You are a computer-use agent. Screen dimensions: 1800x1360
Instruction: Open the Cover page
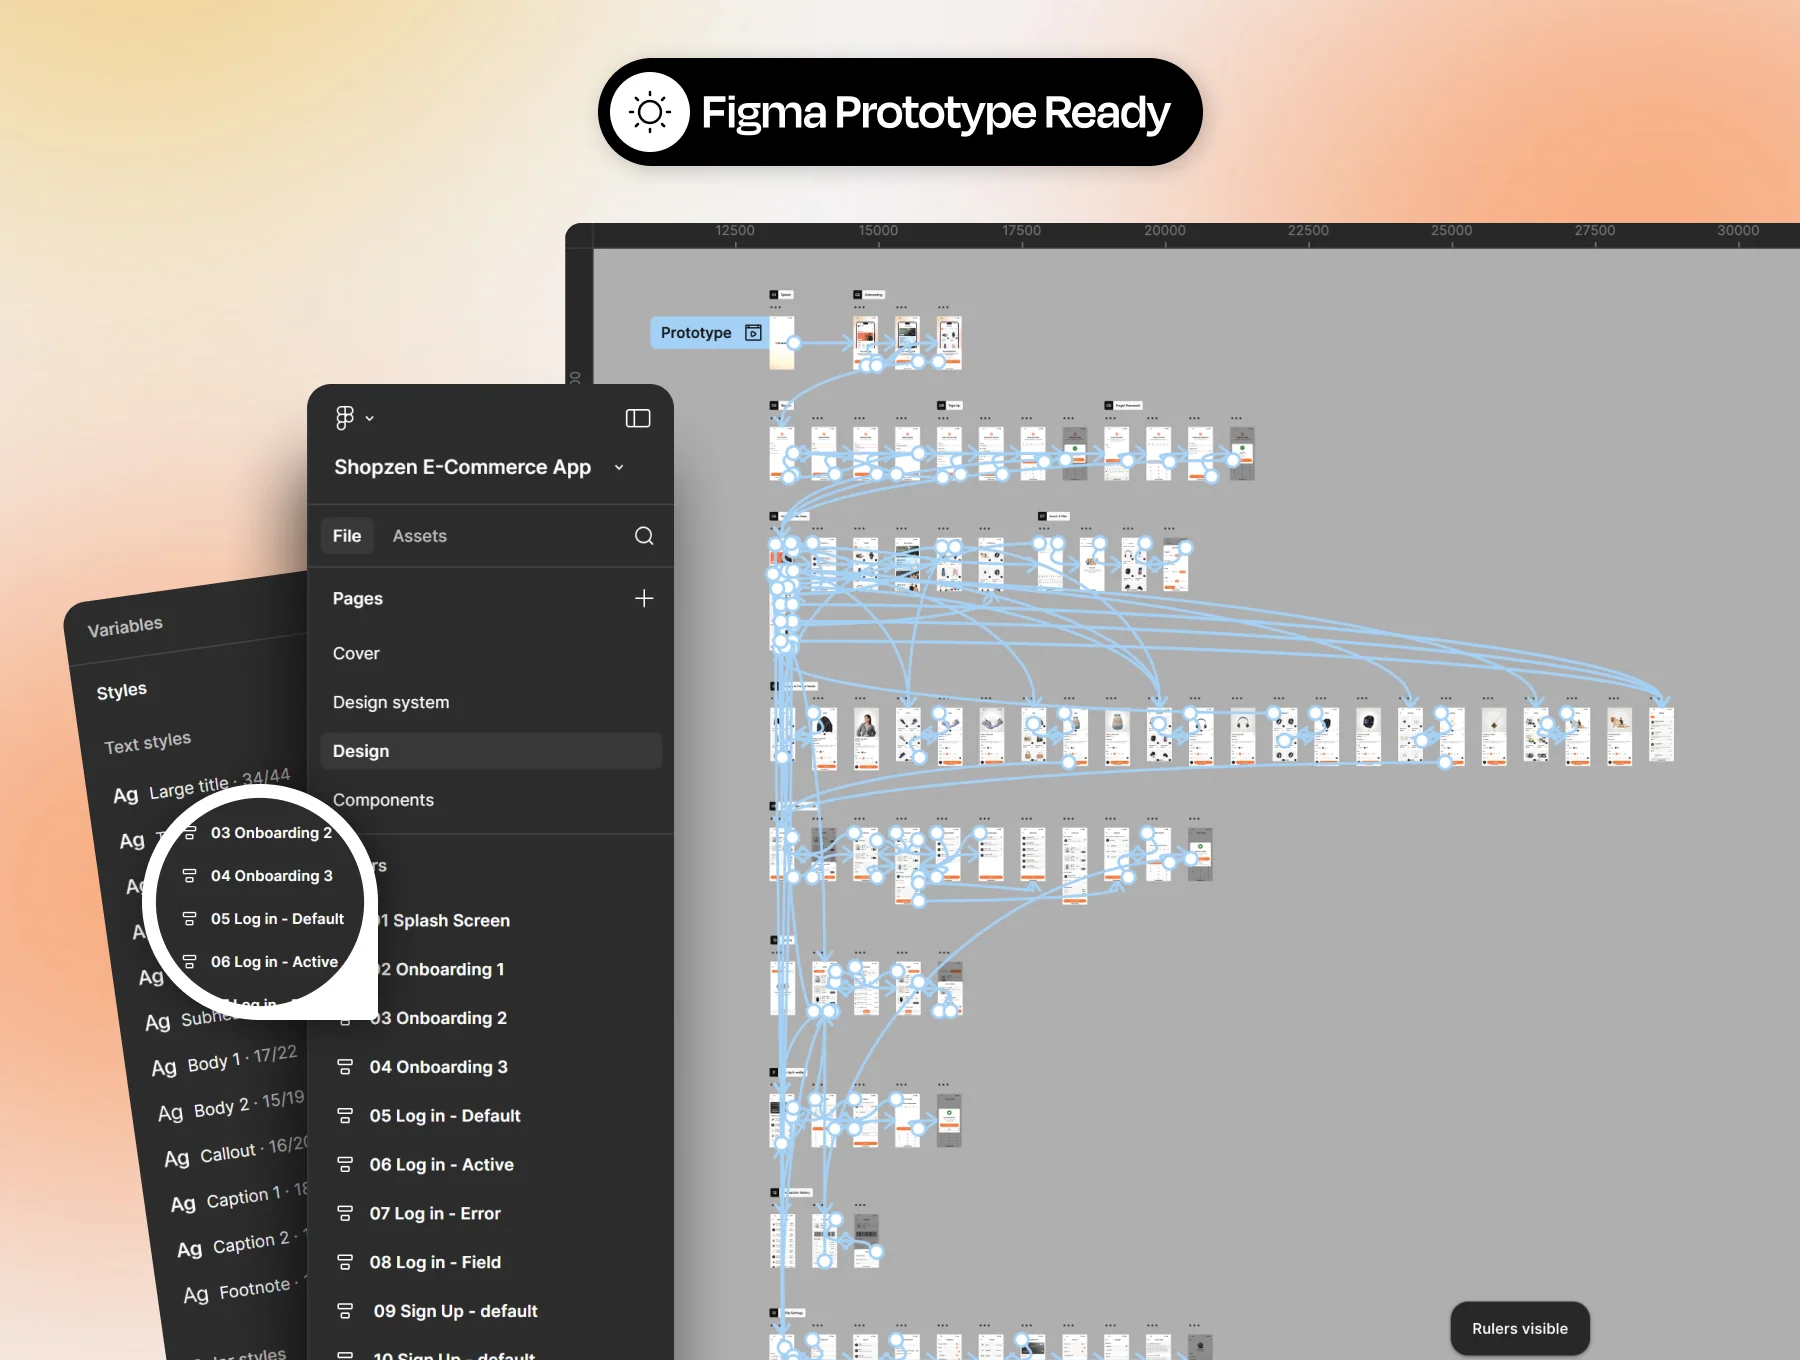[x=356, y=653]
